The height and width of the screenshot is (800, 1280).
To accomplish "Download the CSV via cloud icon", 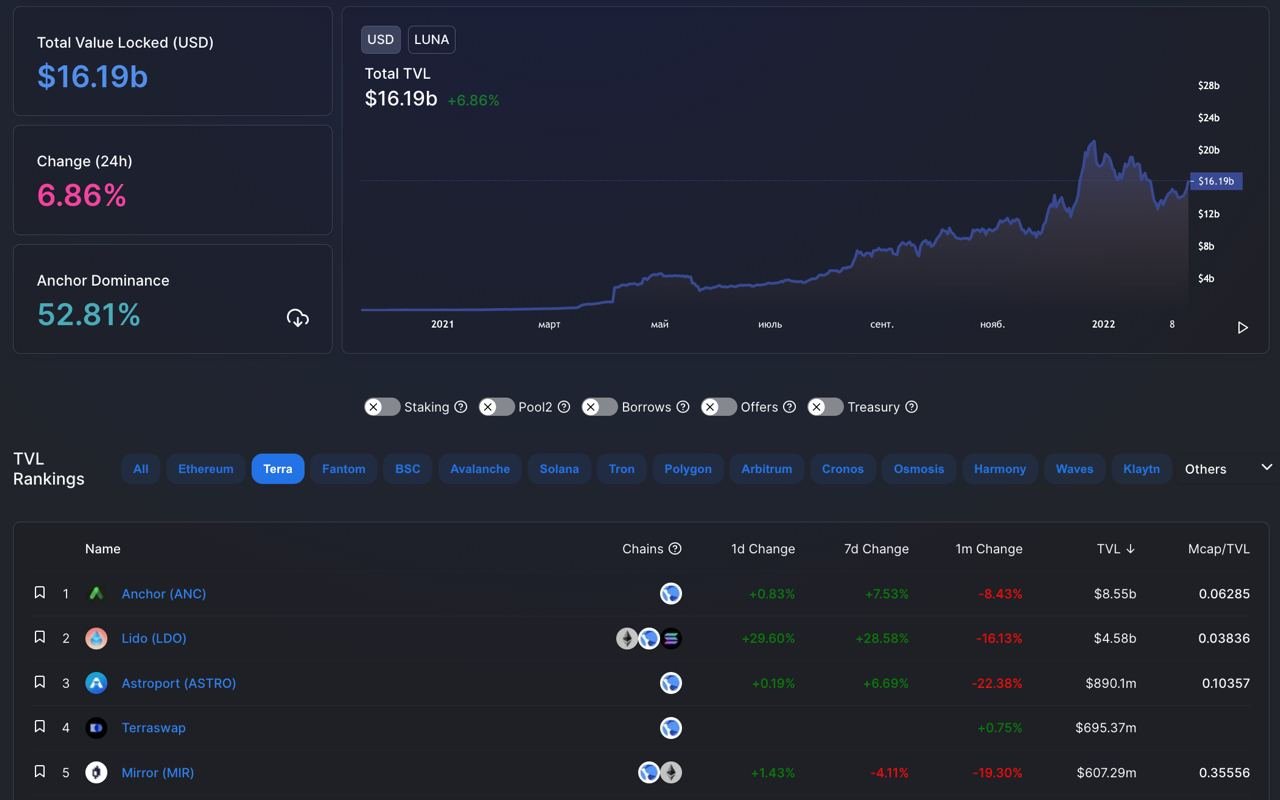I will point(298,318).
